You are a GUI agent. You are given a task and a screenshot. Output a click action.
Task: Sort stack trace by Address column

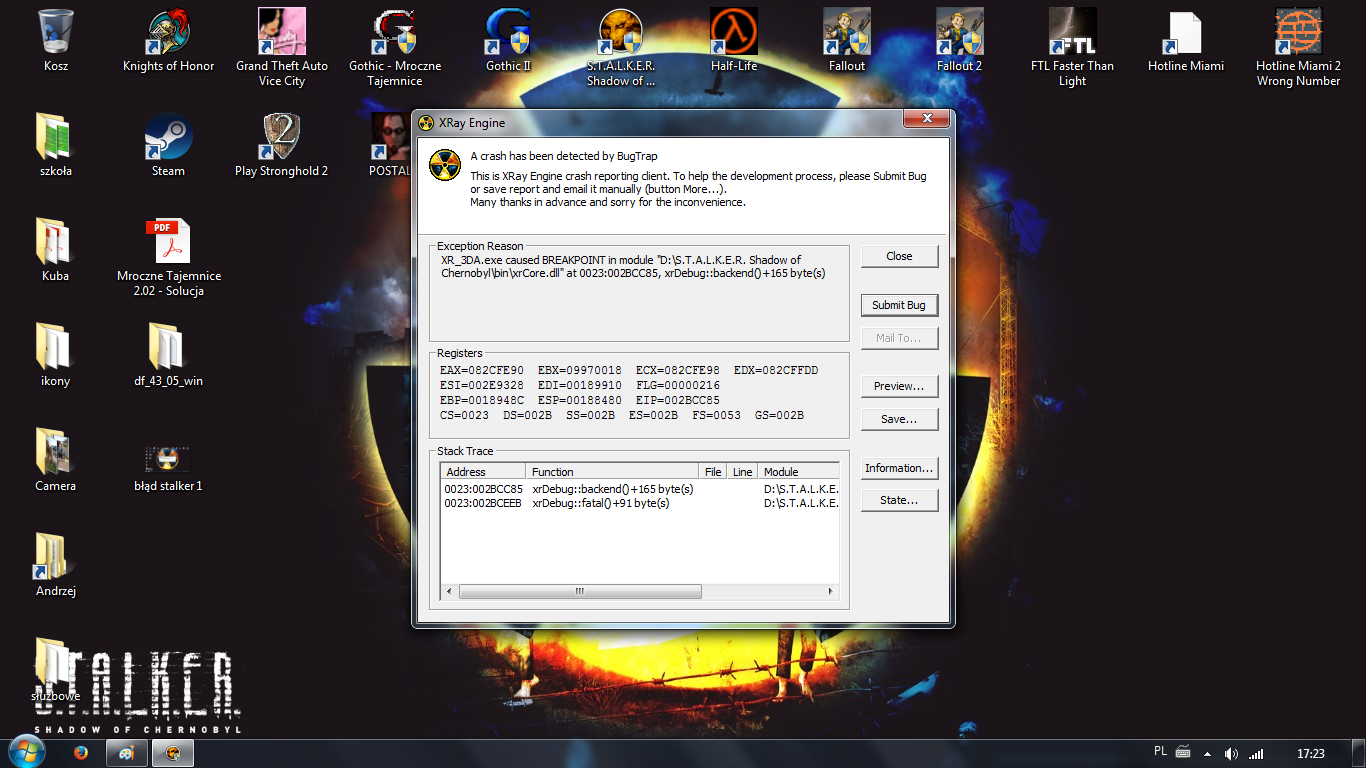[x=483, y=472]
